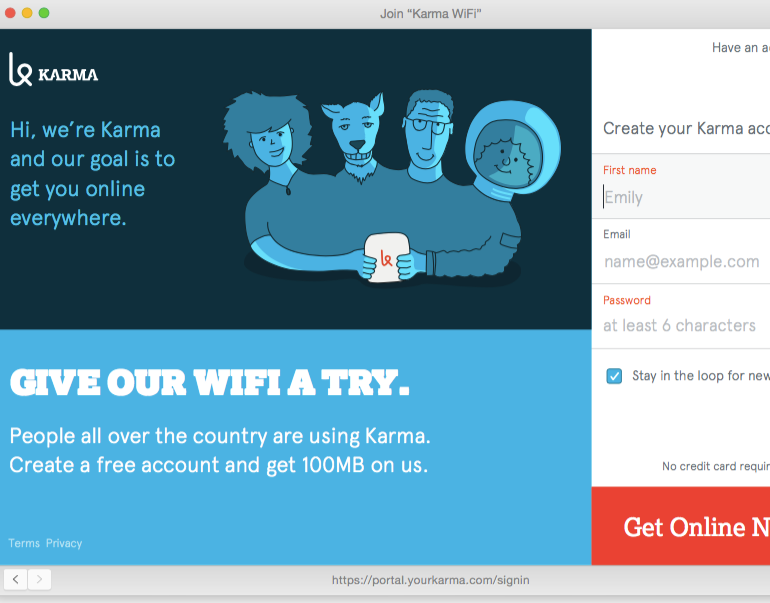Click the Get Online Now button
Screen dimensions: 770x603
[x=681, y=526]
